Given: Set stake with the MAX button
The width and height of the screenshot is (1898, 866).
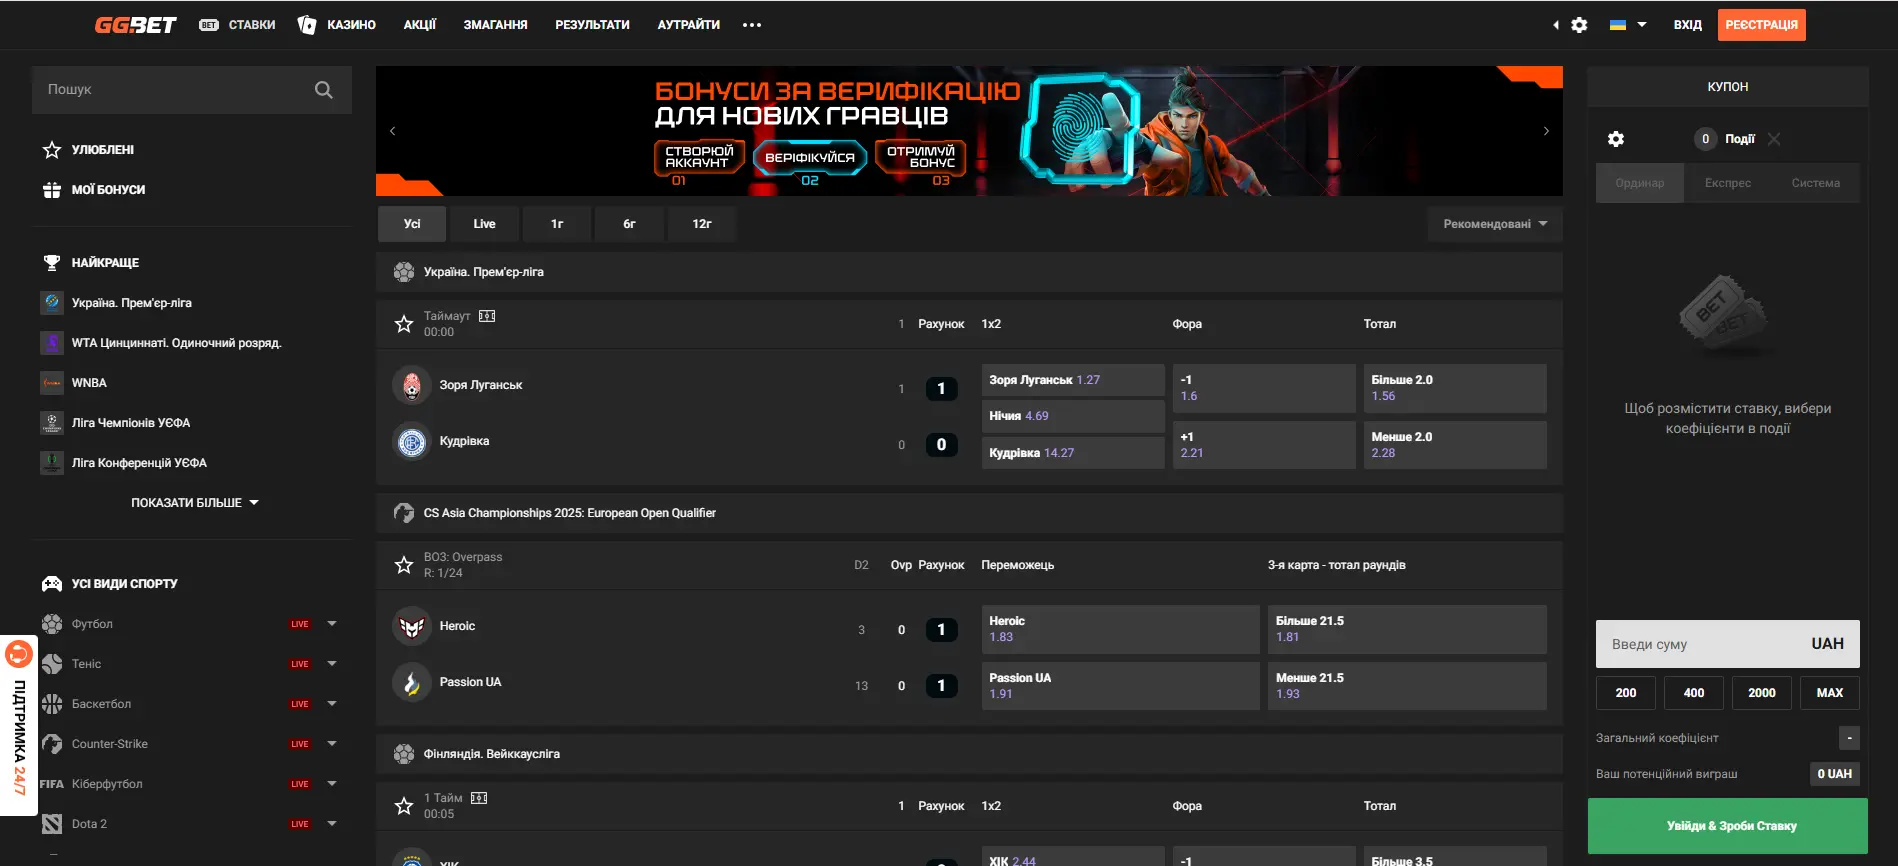Looking at the screenshot, I should tap(1830, 693).
